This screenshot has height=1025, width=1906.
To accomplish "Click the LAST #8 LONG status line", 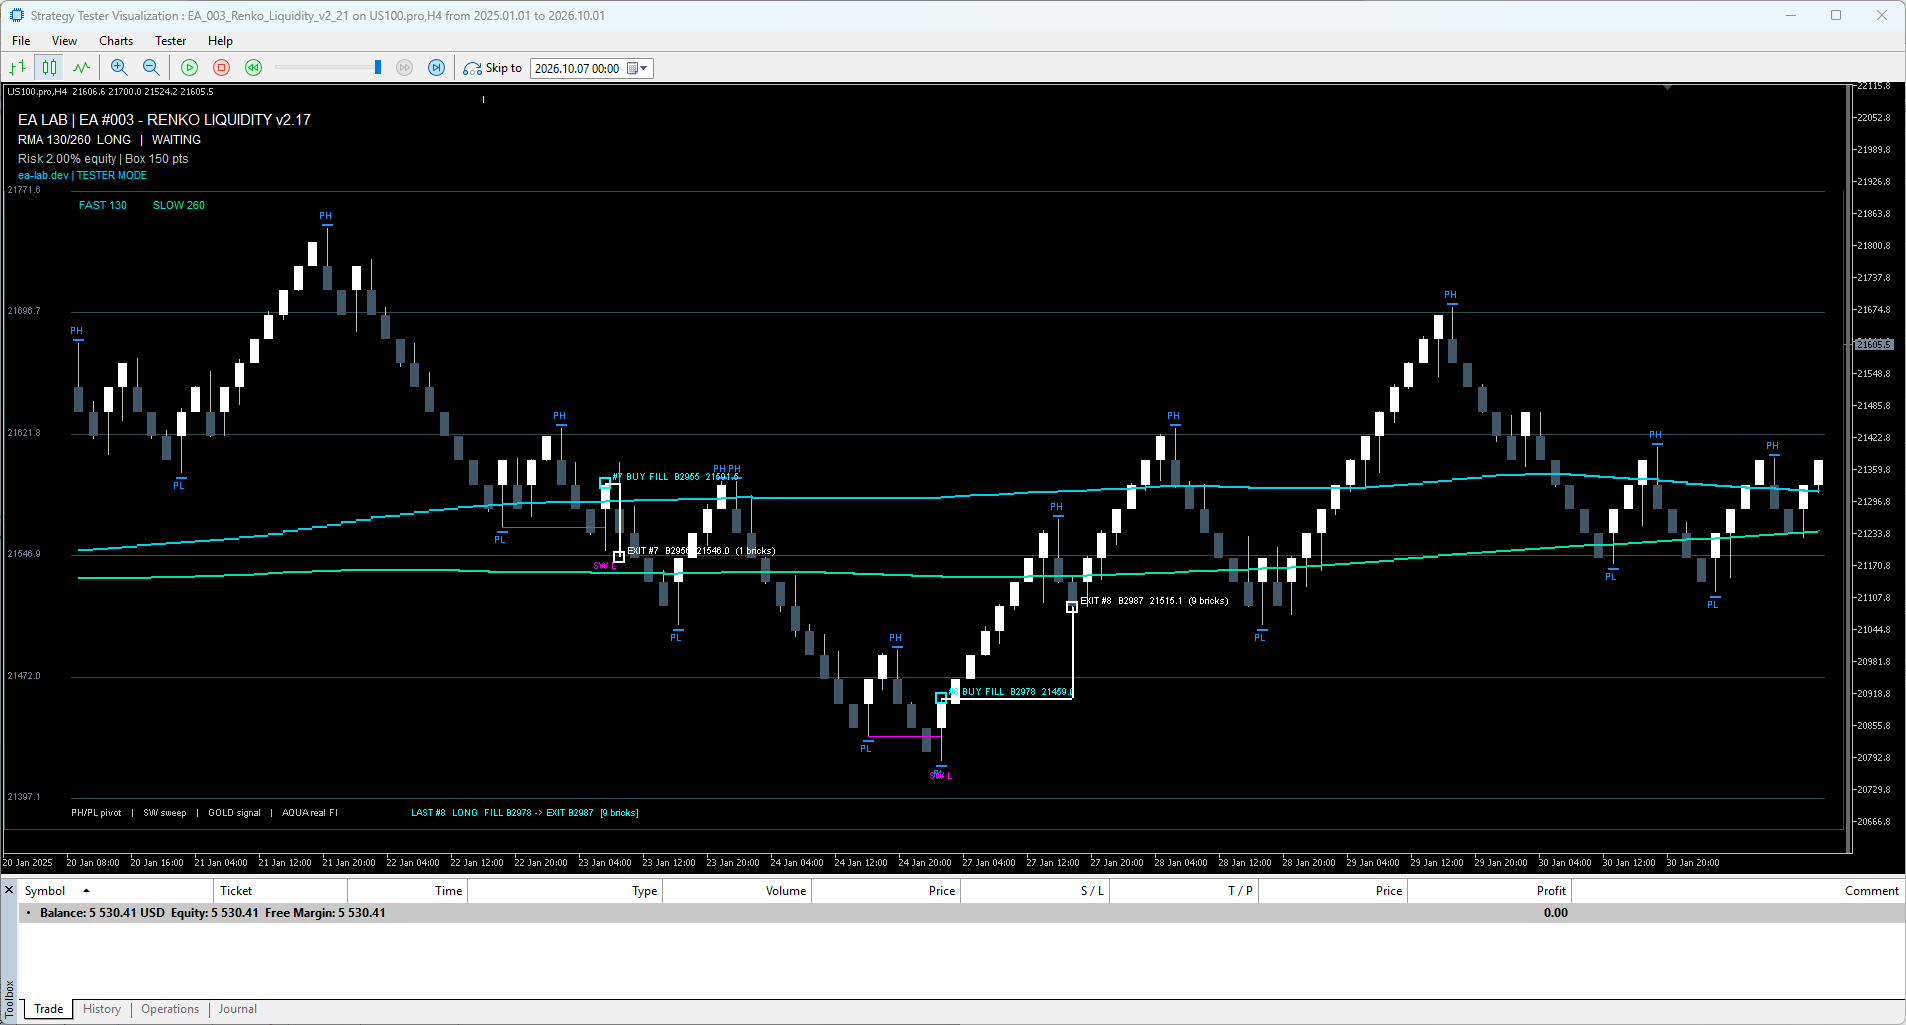I will tap(525, 813).
